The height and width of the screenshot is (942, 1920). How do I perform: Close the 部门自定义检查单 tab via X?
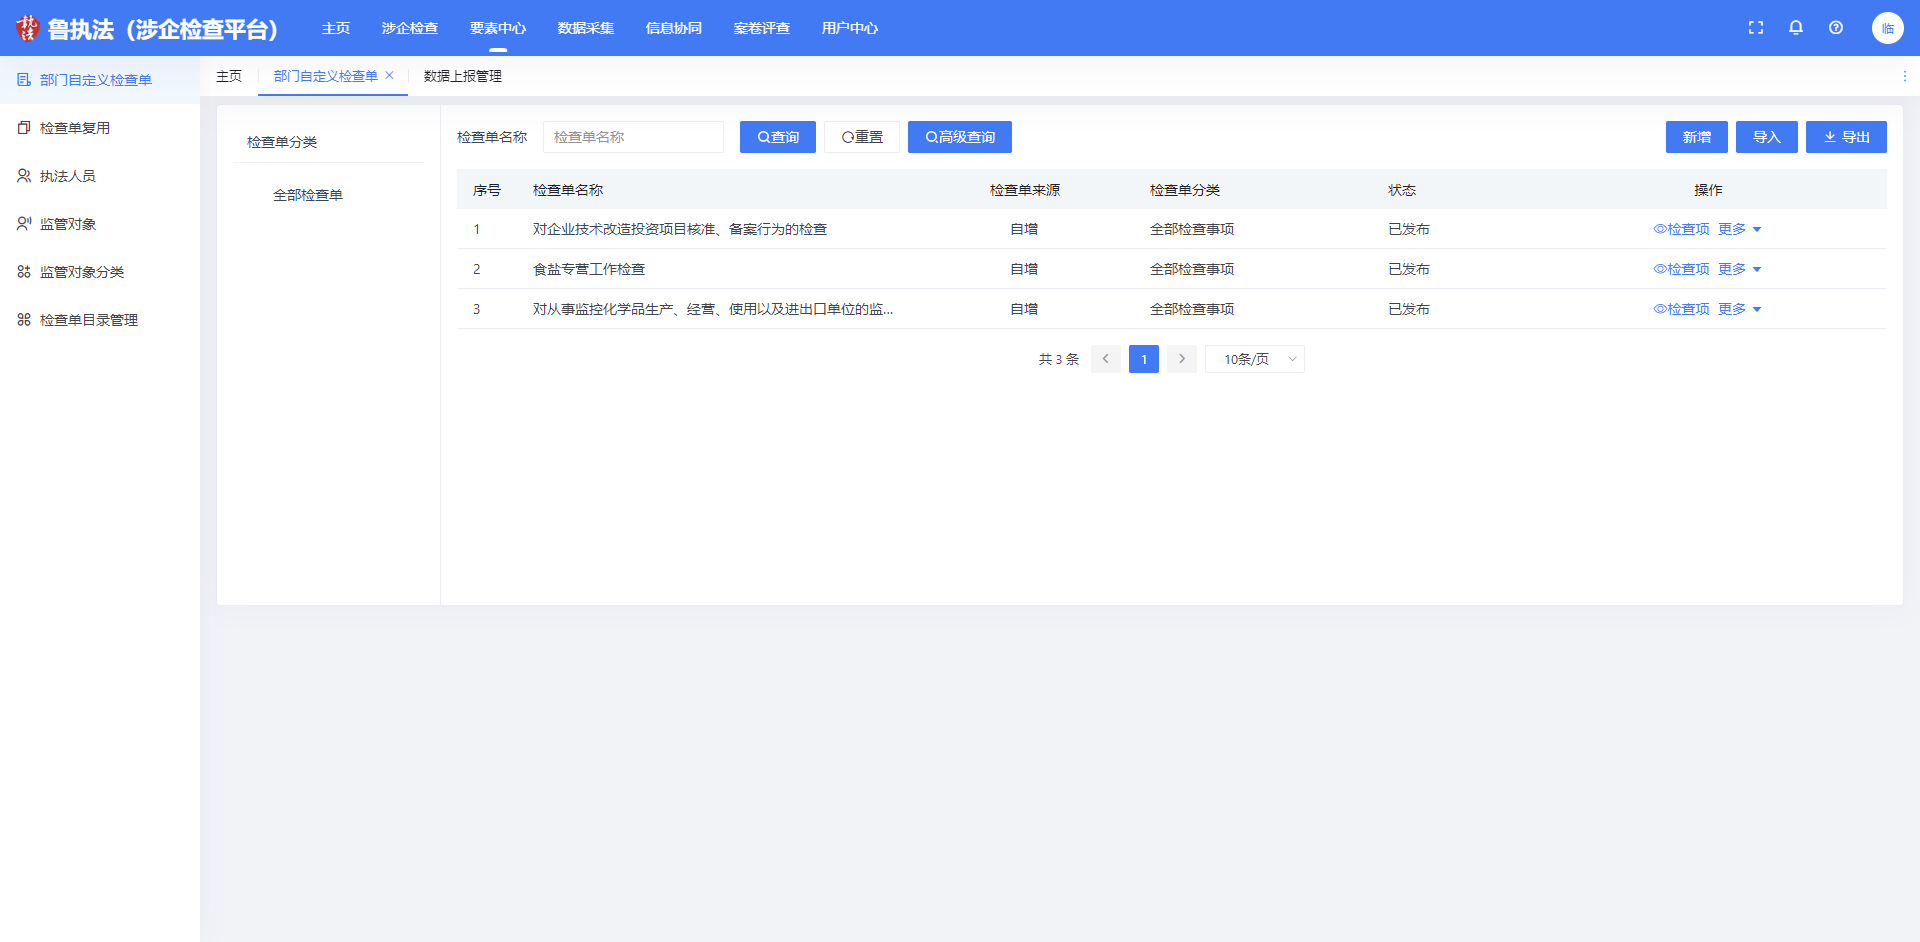coord(390,76)
